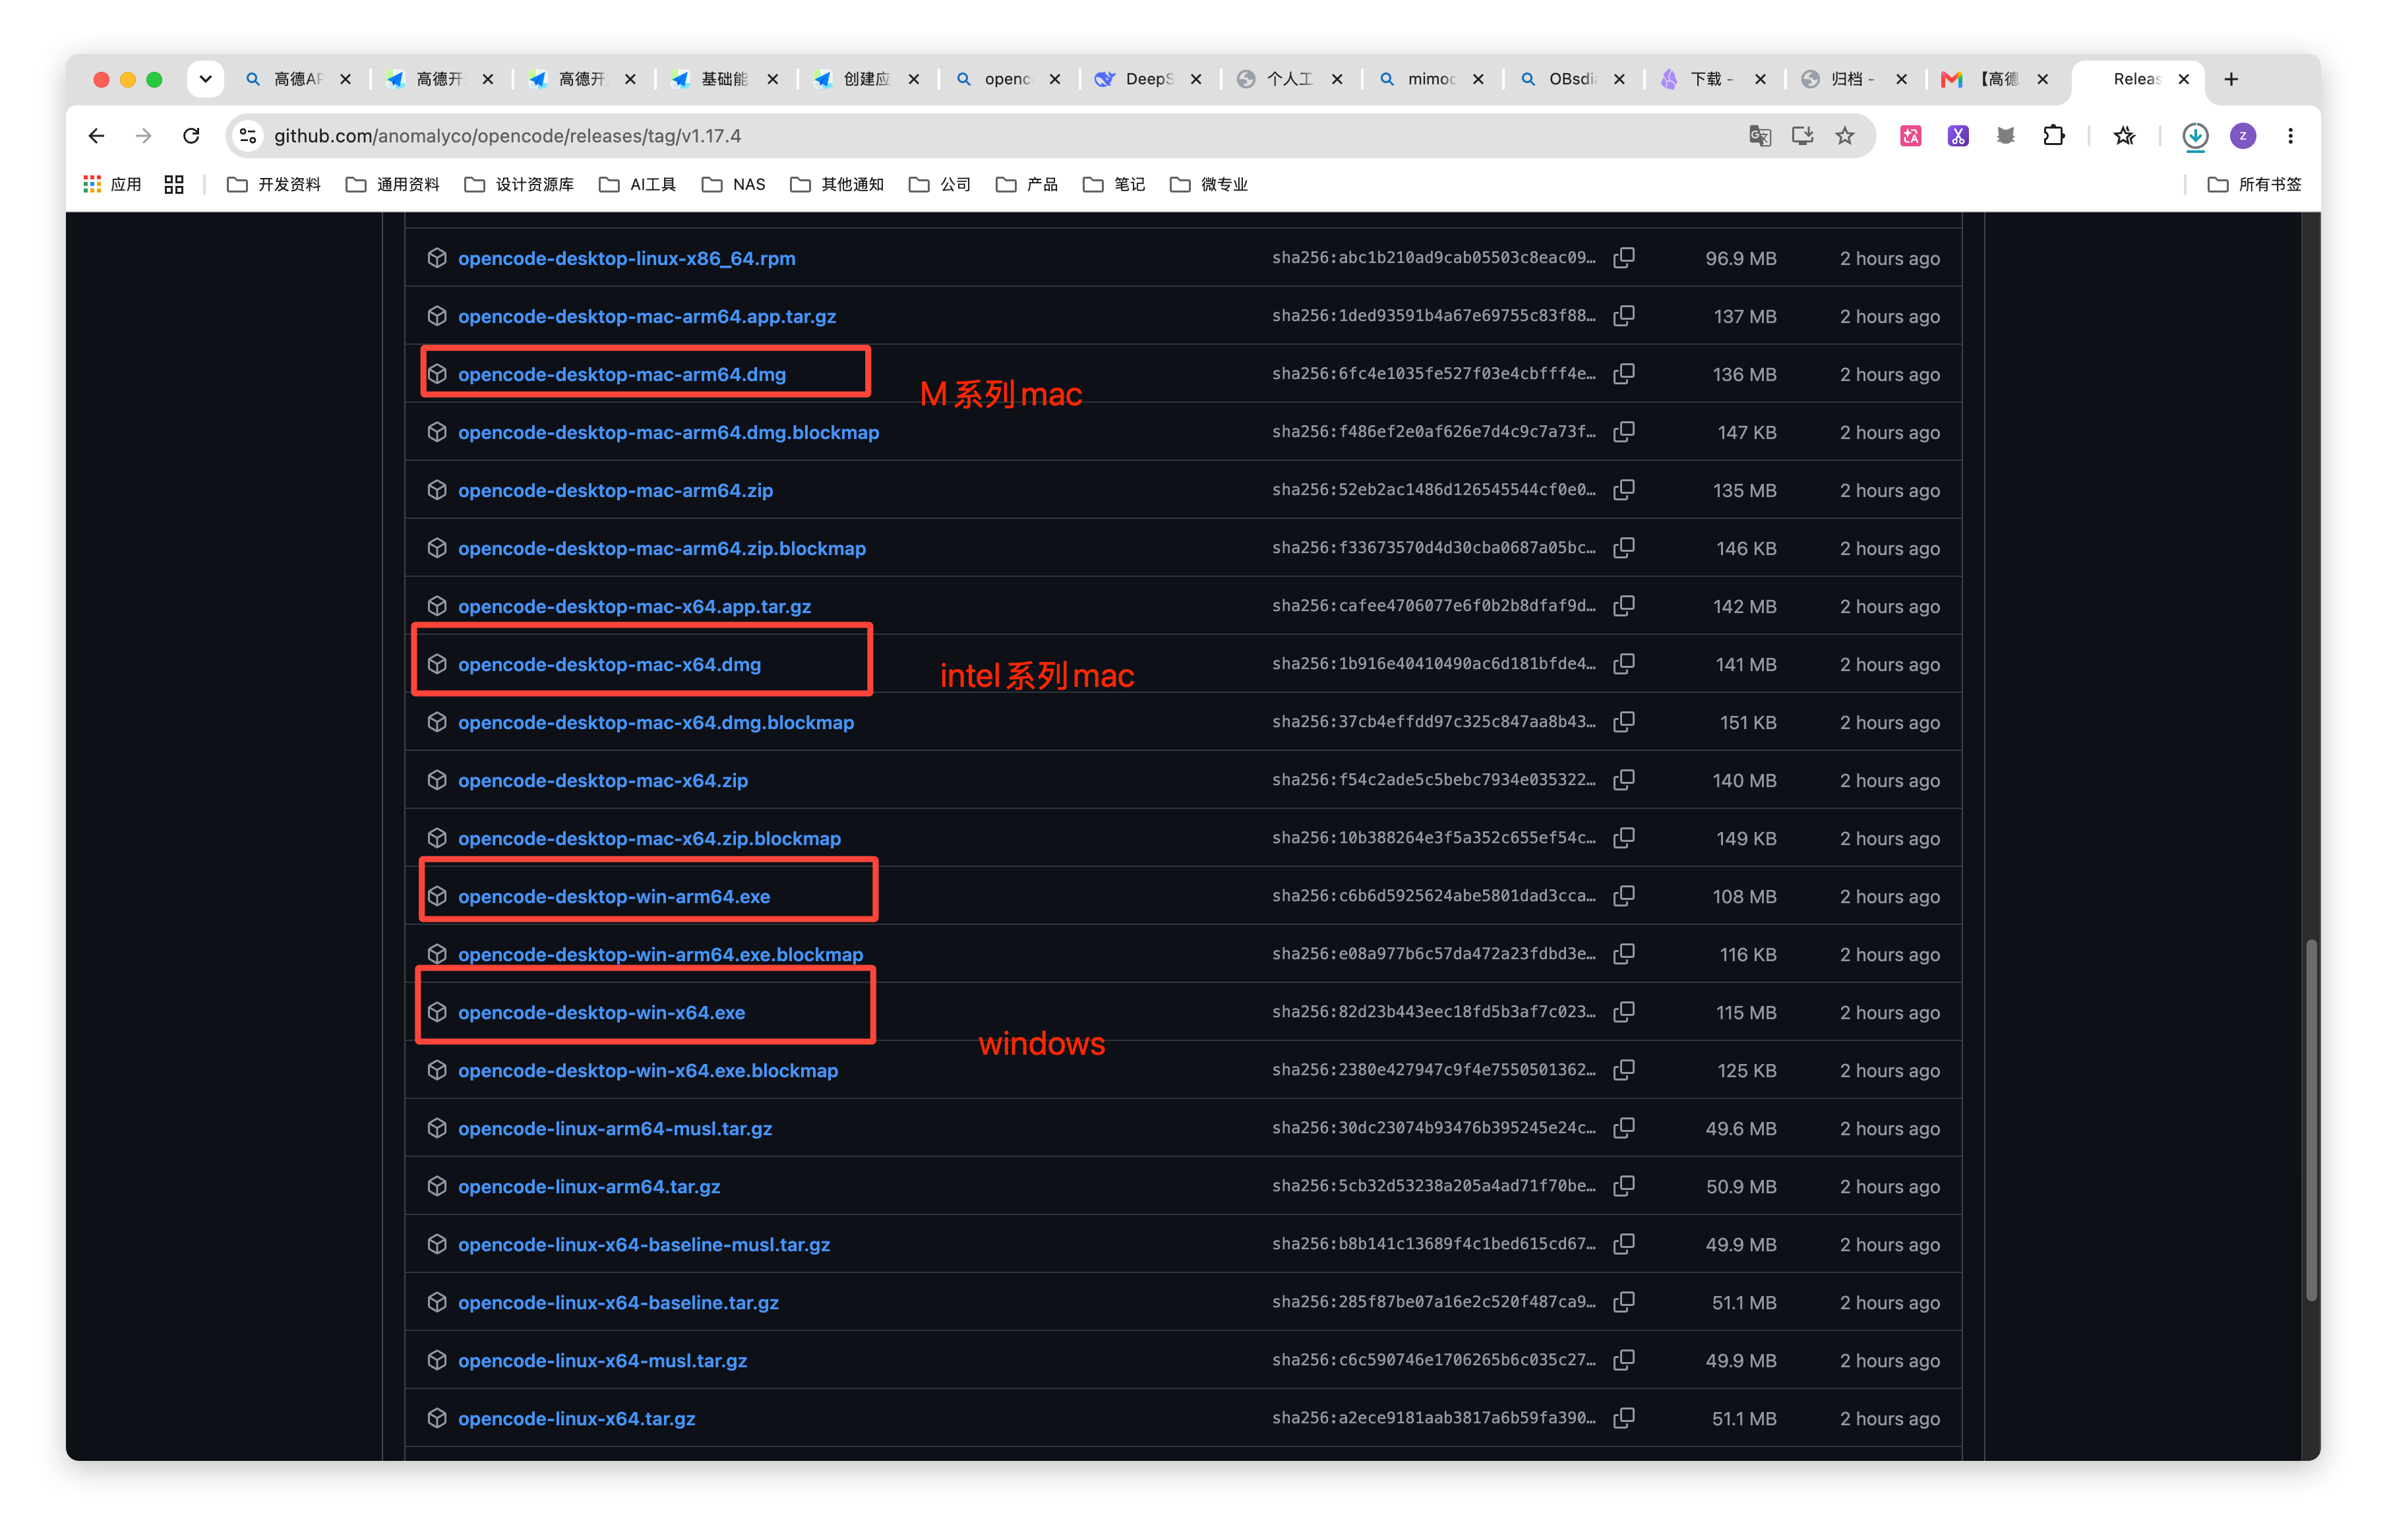Open the 开发资料 bookmarks folder

click(x=274, y=184)
